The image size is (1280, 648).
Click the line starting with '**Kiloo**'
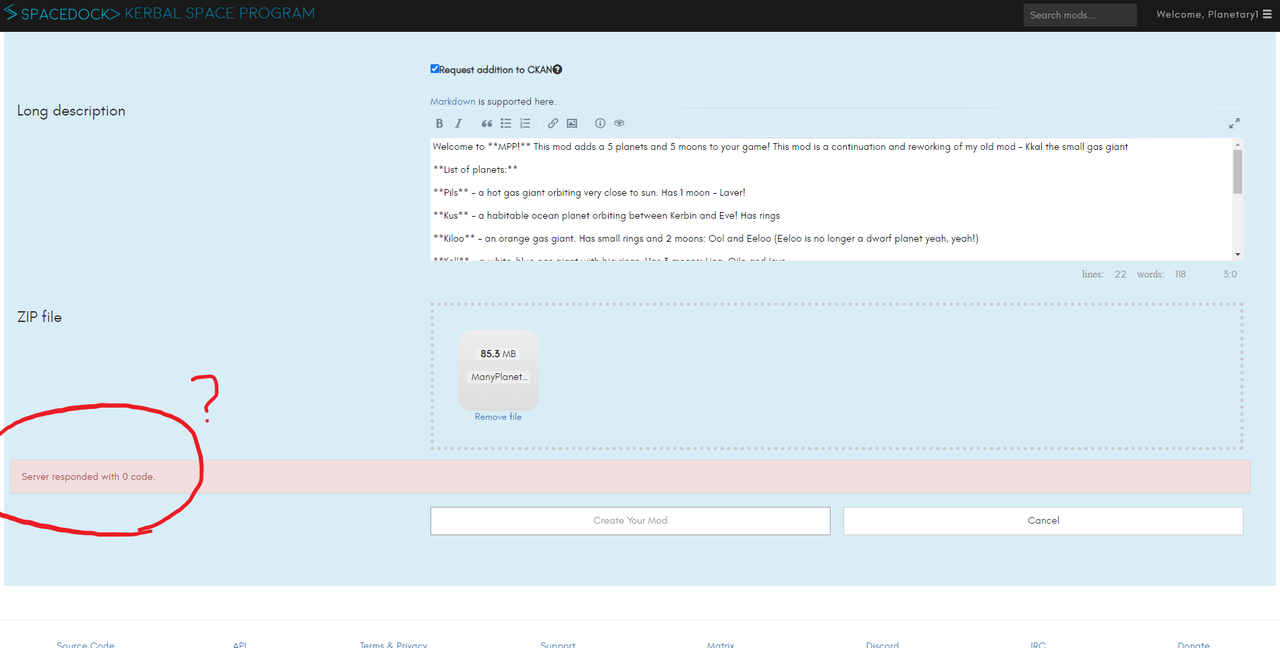tap(705, 239)
